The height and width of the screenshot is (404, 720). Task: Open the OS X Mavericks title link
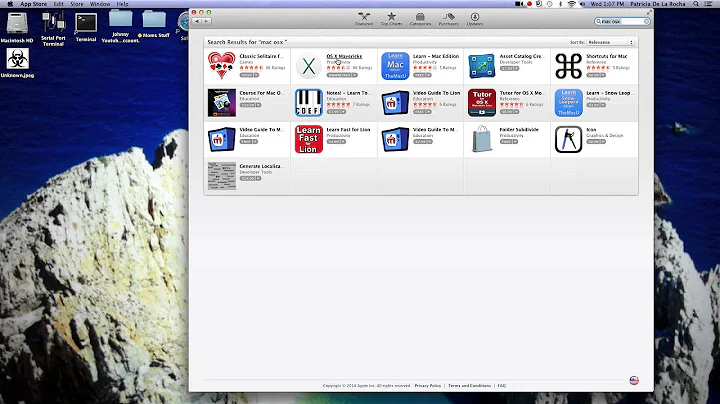(x=344, y=56)
